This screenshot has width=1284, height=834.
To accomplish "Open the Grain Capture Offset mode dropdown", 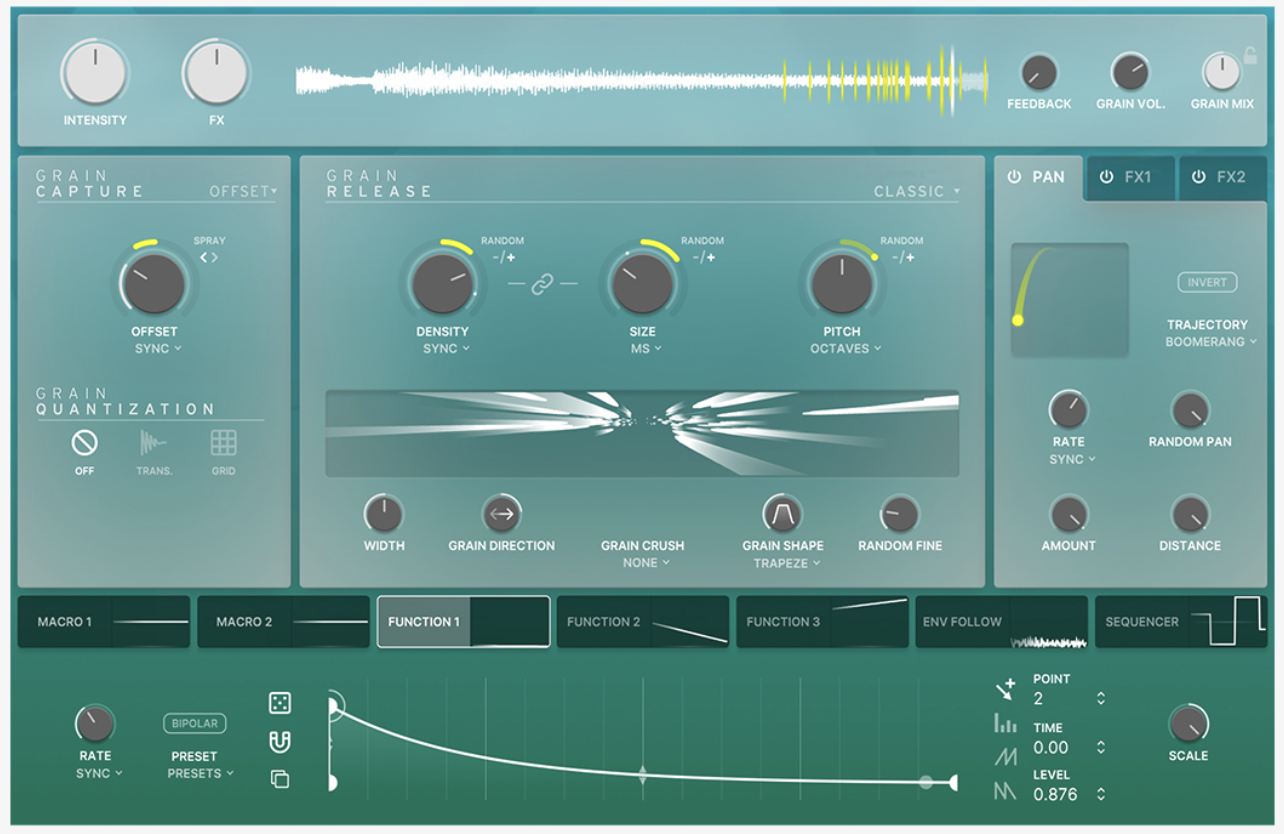I will (243, 191).
